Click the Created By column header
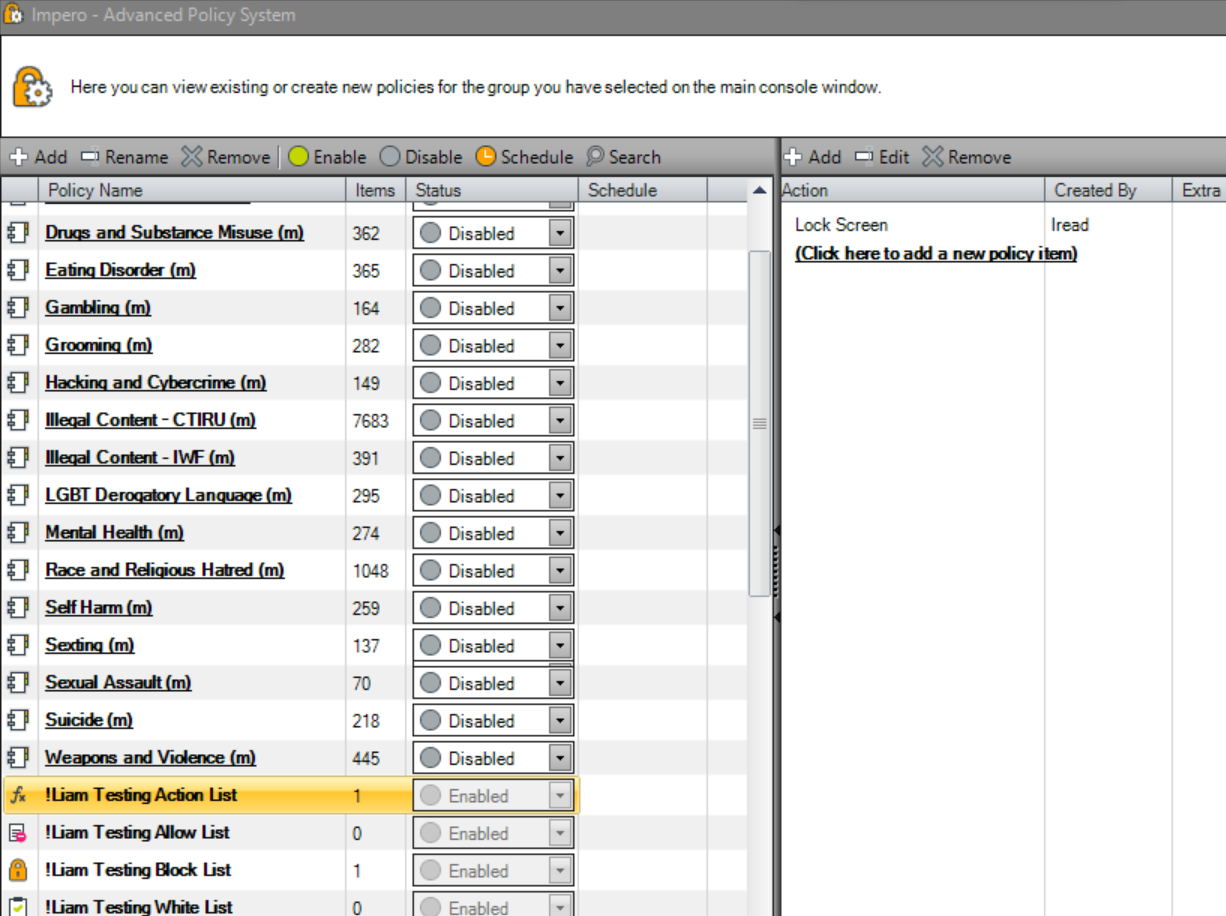 (1108, 190)
